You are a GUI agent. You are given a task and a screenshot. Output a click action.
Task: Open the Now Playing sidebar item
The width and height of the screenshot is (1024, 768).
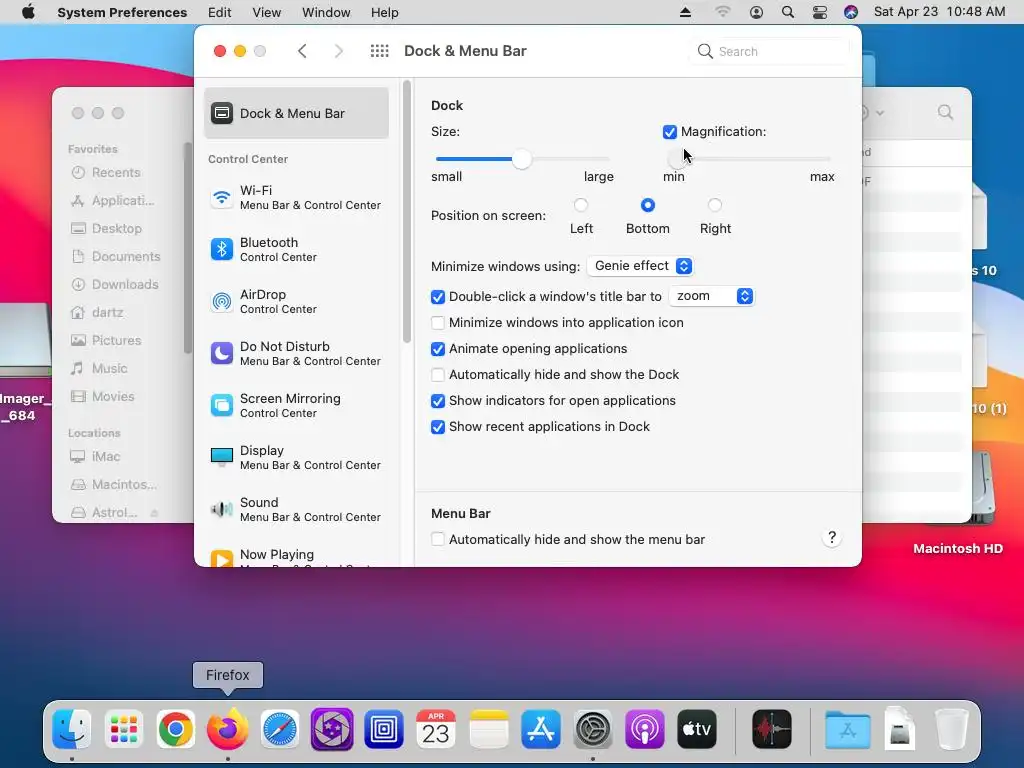click(296, 556)
